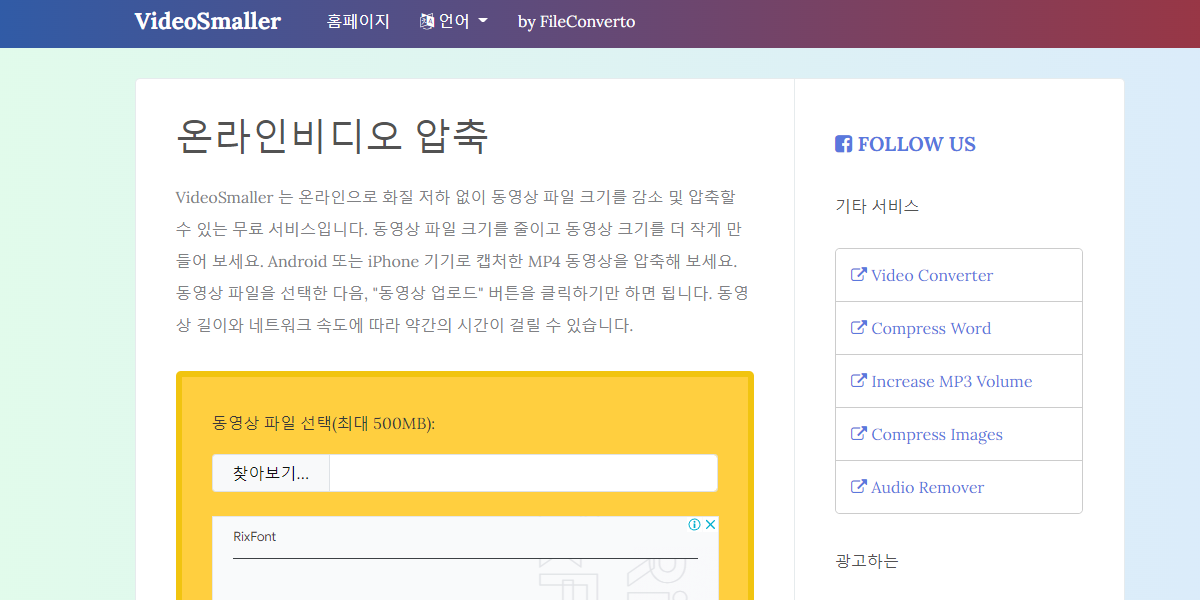Open the Compress Images link
Screen dimensions: 1200x600
coord(937,434)
